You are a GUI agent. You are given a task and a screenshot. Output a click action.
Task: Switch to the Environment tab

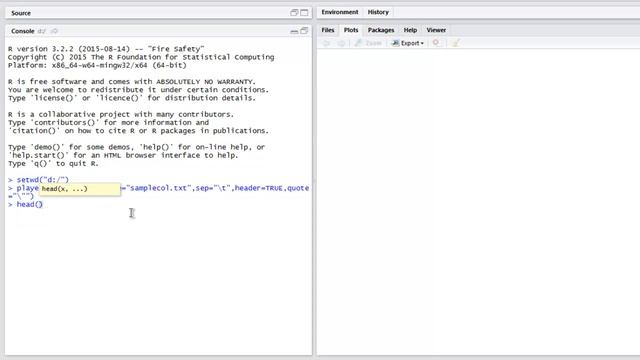click(340, 12)
